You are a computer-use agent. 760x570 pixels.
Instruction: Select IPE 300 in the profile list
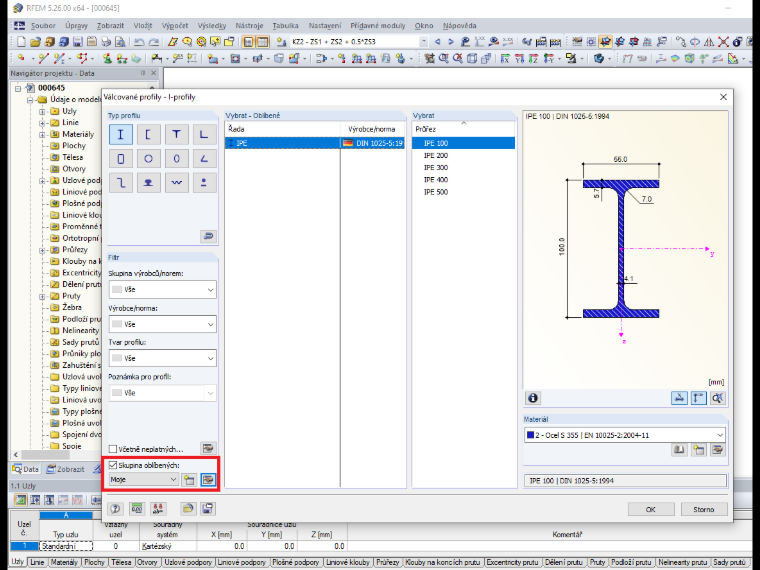pyautogui.click(x=463, y=168)
